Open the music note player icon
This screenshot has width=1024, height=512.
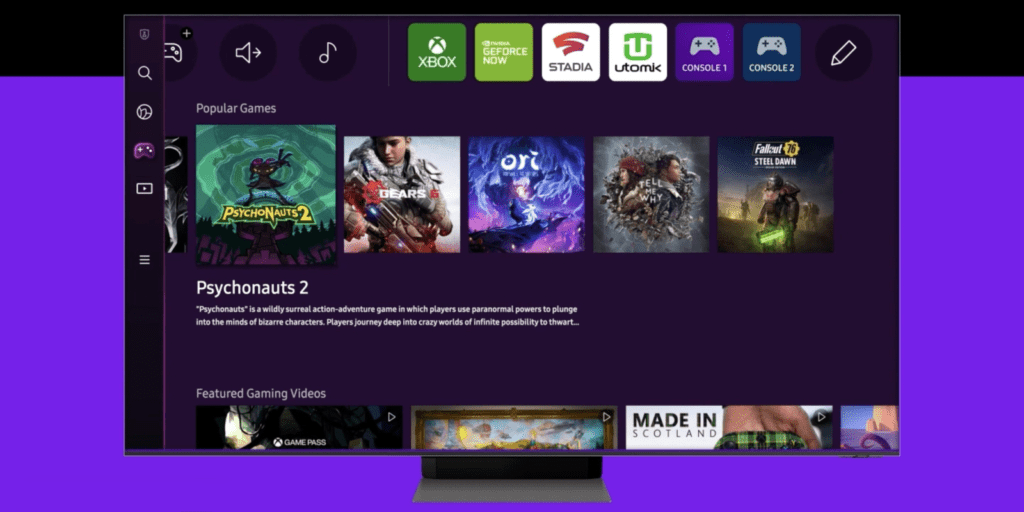click(x=327, y=53)
